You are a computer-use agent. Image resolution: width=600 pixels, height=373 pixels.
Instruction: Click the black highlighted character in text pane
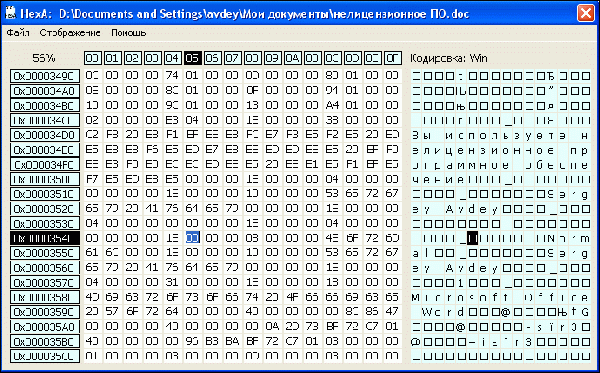coord(473,238)
